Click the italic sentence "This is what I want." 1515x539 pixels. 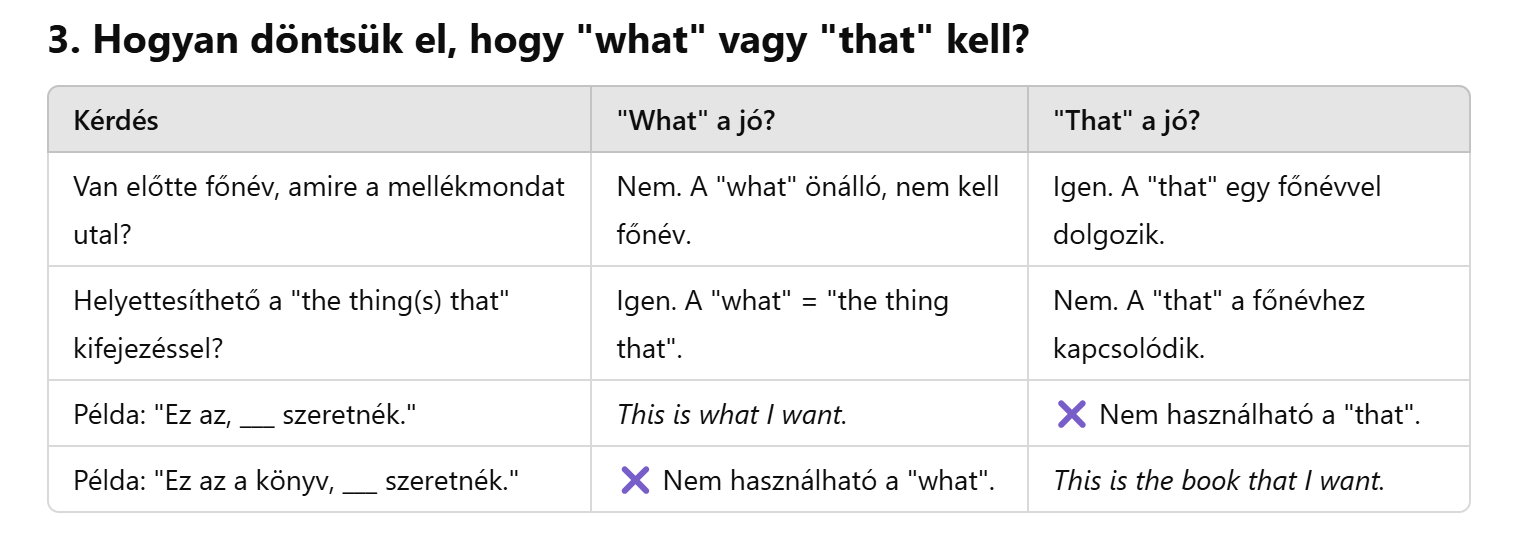pos(732,414)
